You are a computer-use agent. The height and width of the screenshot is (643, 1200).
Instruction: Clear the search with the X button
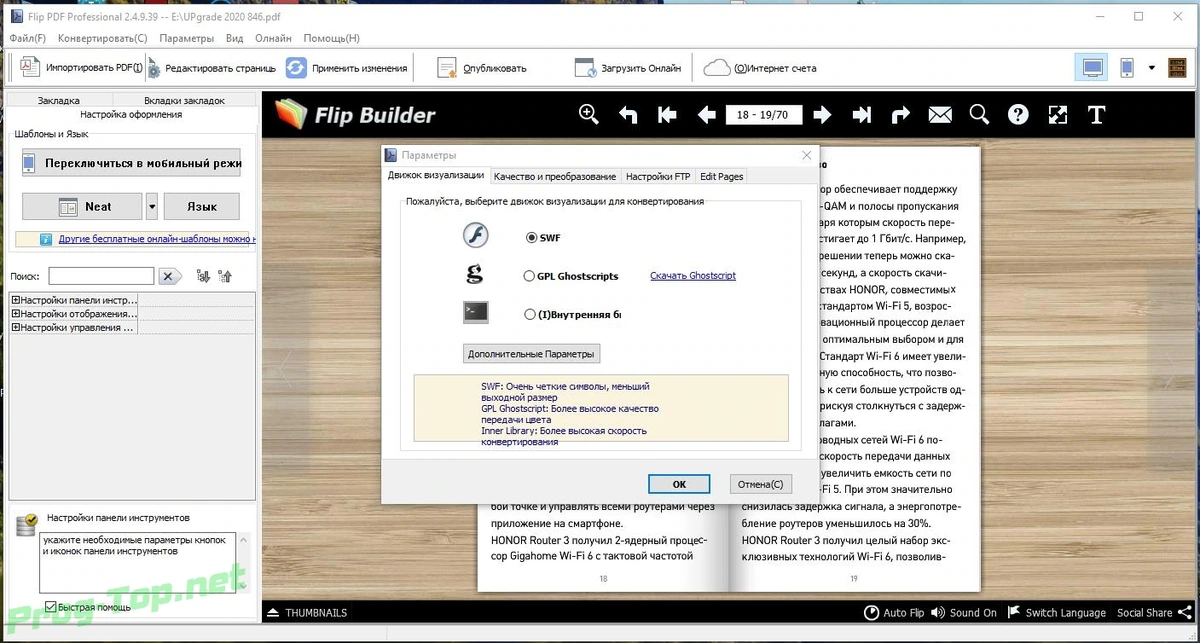click(170, 276)
